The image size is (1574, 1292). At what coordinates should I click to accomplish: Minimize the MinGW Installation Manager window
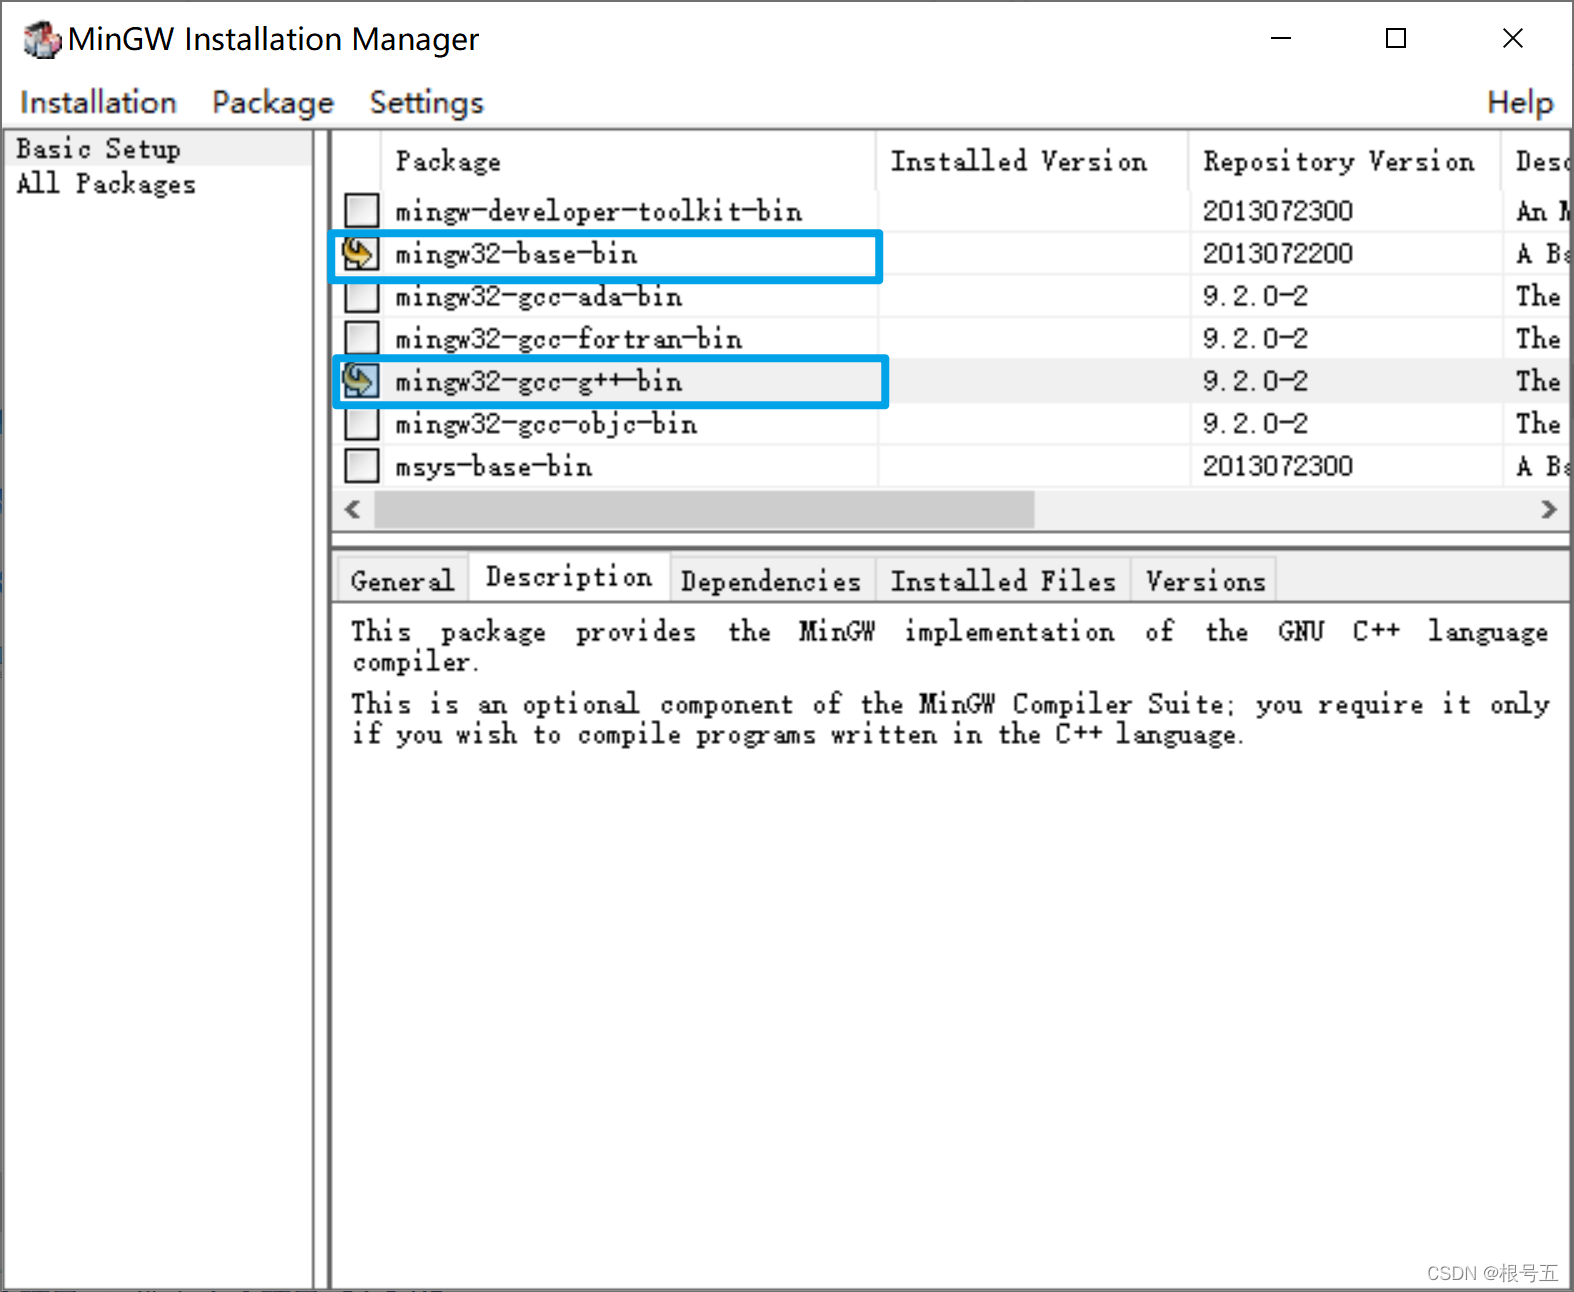pos(1281,39)
